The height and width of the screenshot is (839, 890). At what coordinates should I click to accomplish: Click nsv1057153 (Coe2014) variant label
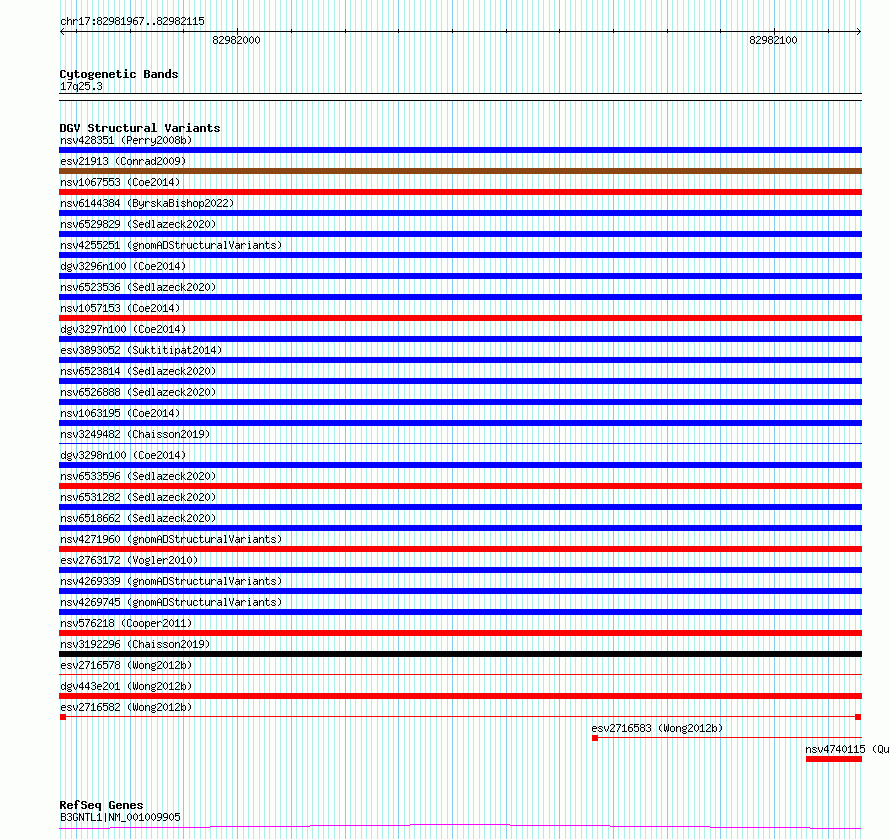point(120,308)
